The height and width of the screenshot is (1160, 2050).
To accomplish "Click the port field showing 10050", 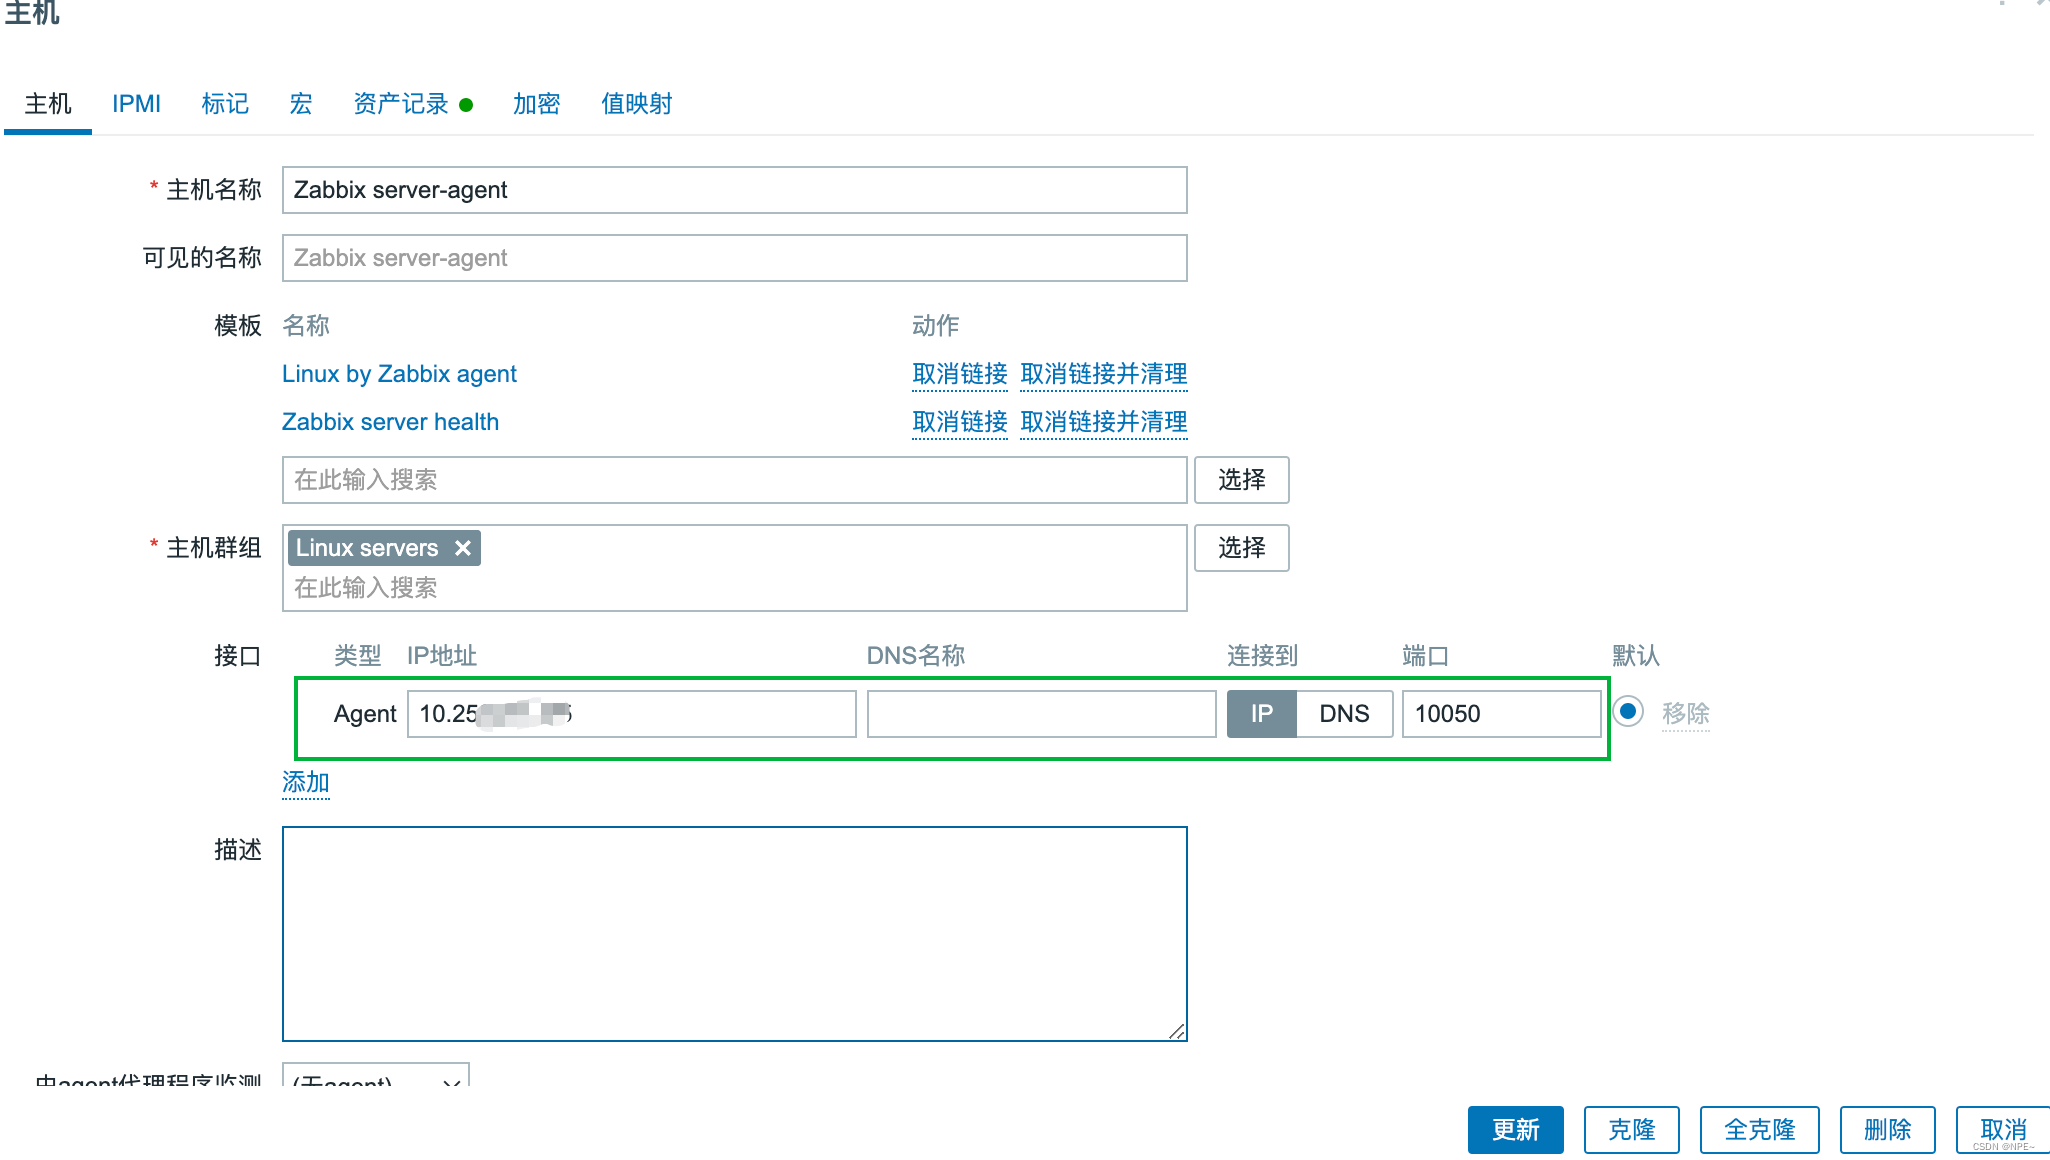I will pyautogui.click(x=1501, y=714).
